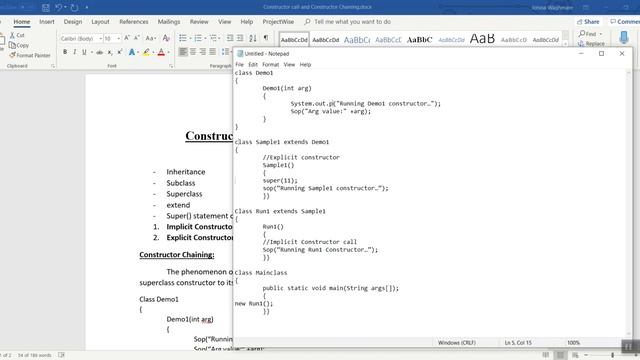The width and height of the screenshot is (640, 360).
Task: Apply the yellow text highlight color
Action: click(146, 52)
